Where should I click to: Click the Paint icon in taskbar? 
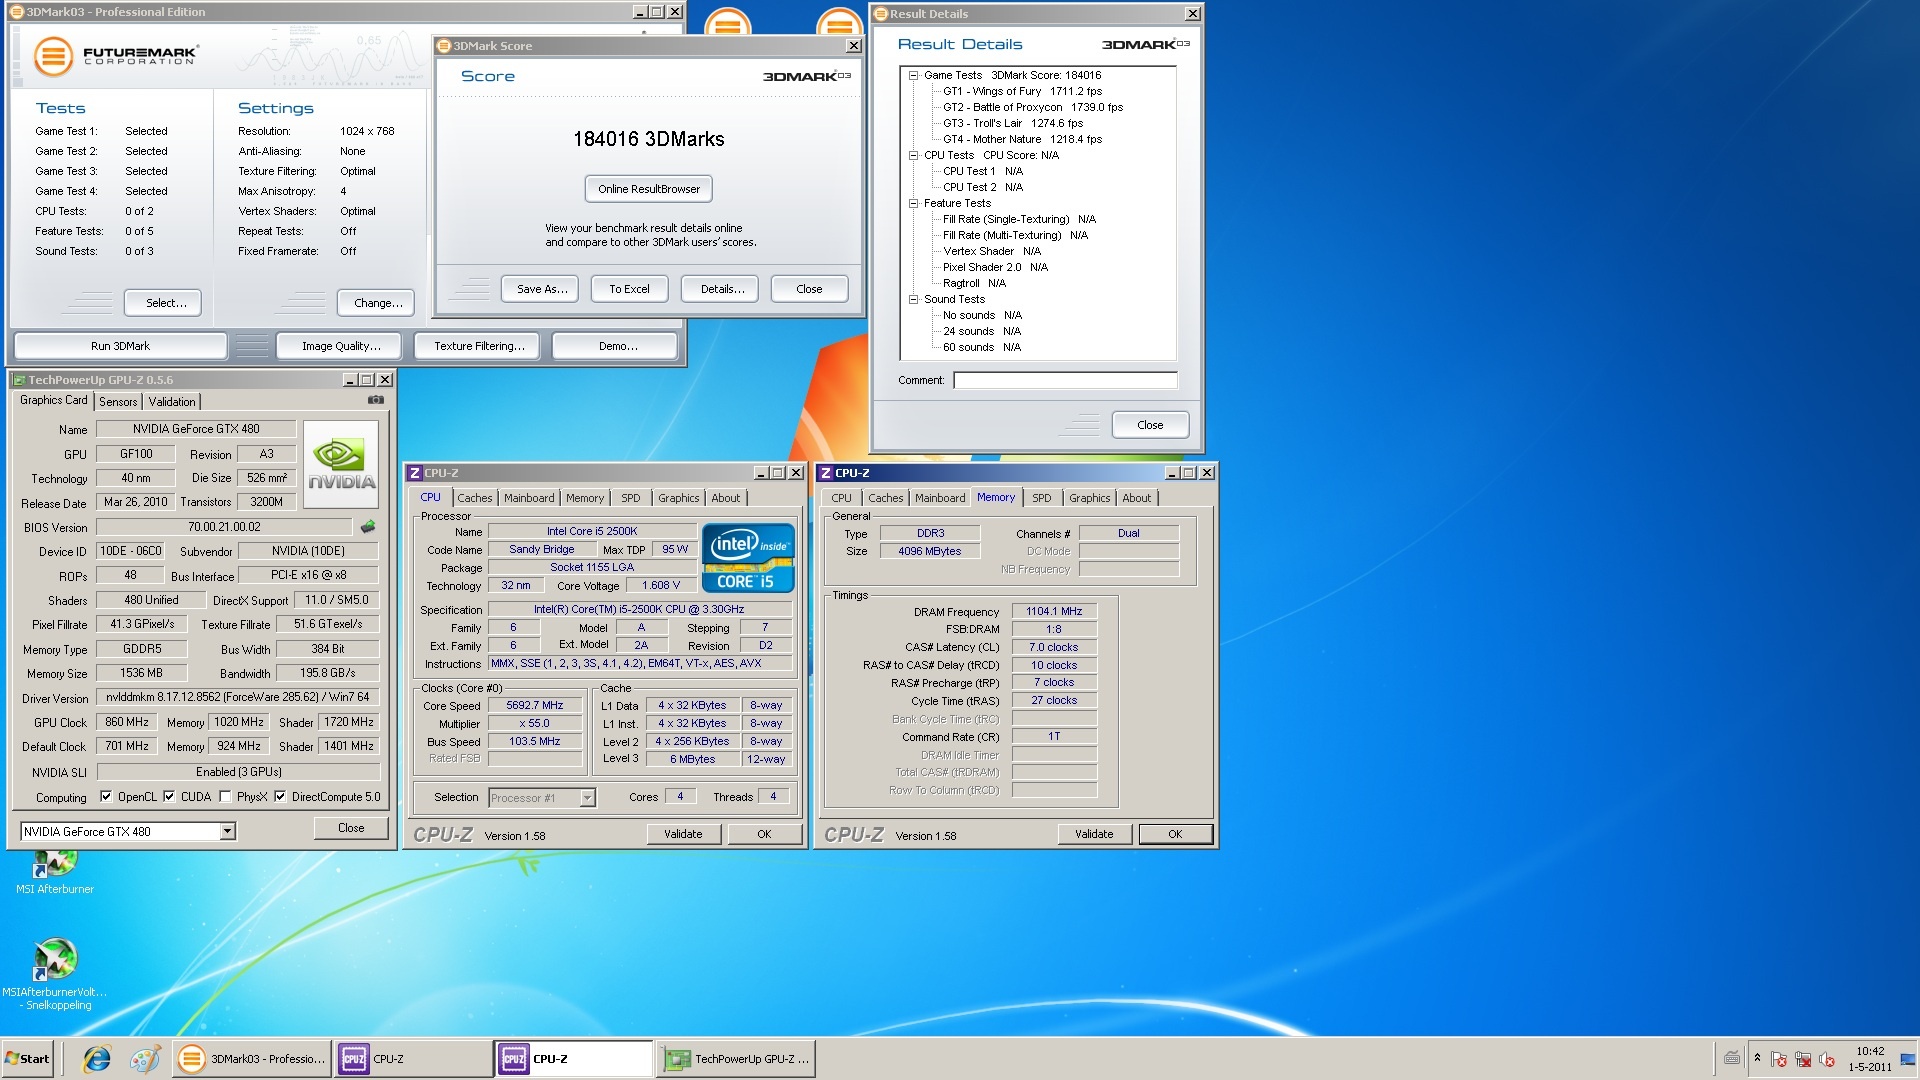pos(145,1059)
